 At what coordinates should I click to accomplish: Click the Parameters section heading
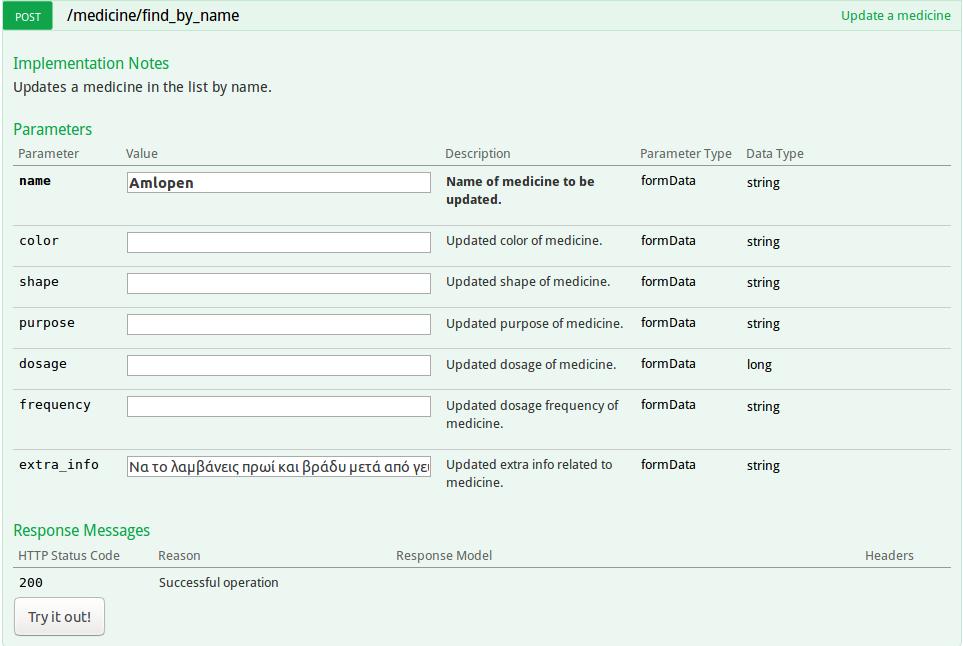53,129
